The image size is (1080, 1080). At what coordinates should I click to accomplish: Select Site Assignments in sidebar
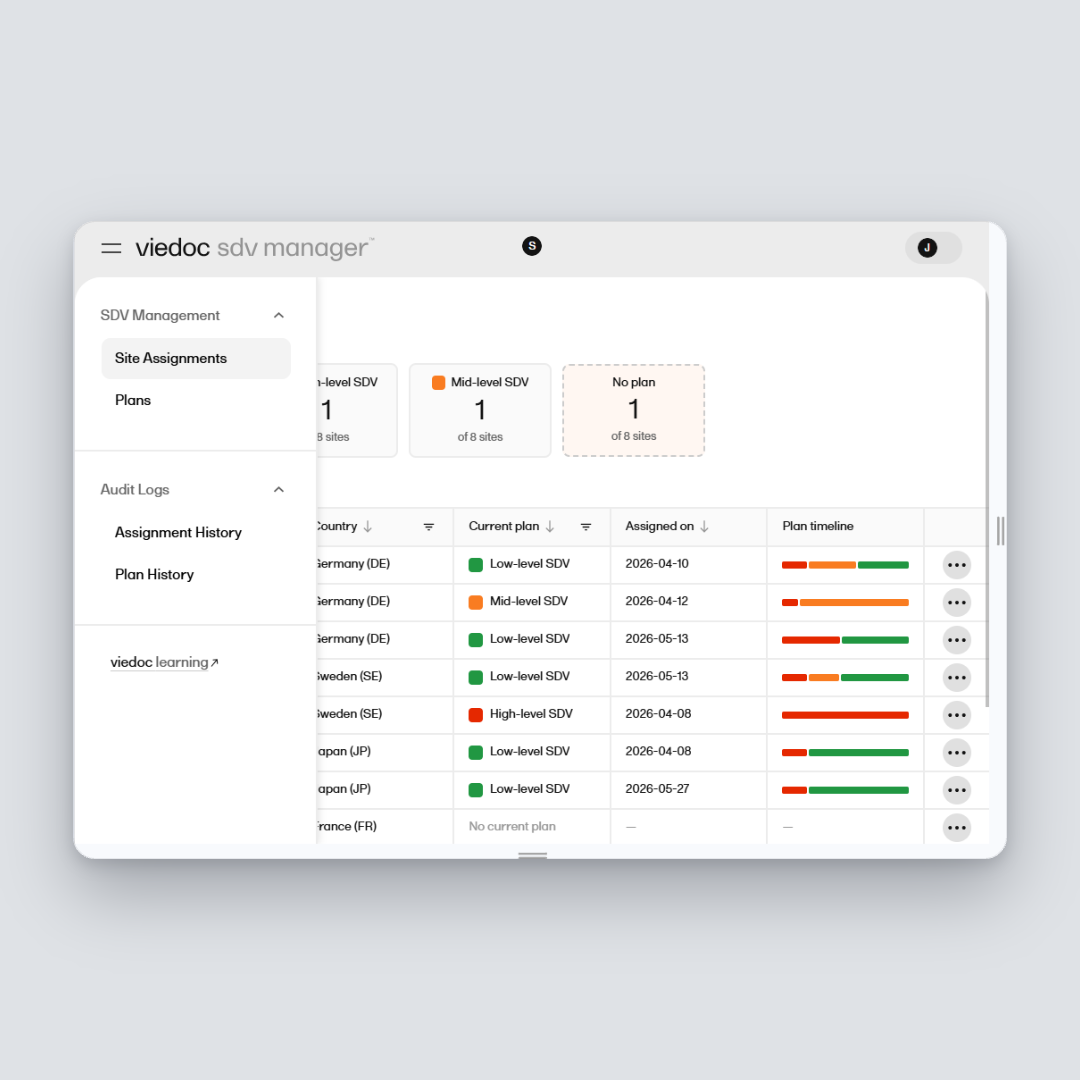point(196,358)
